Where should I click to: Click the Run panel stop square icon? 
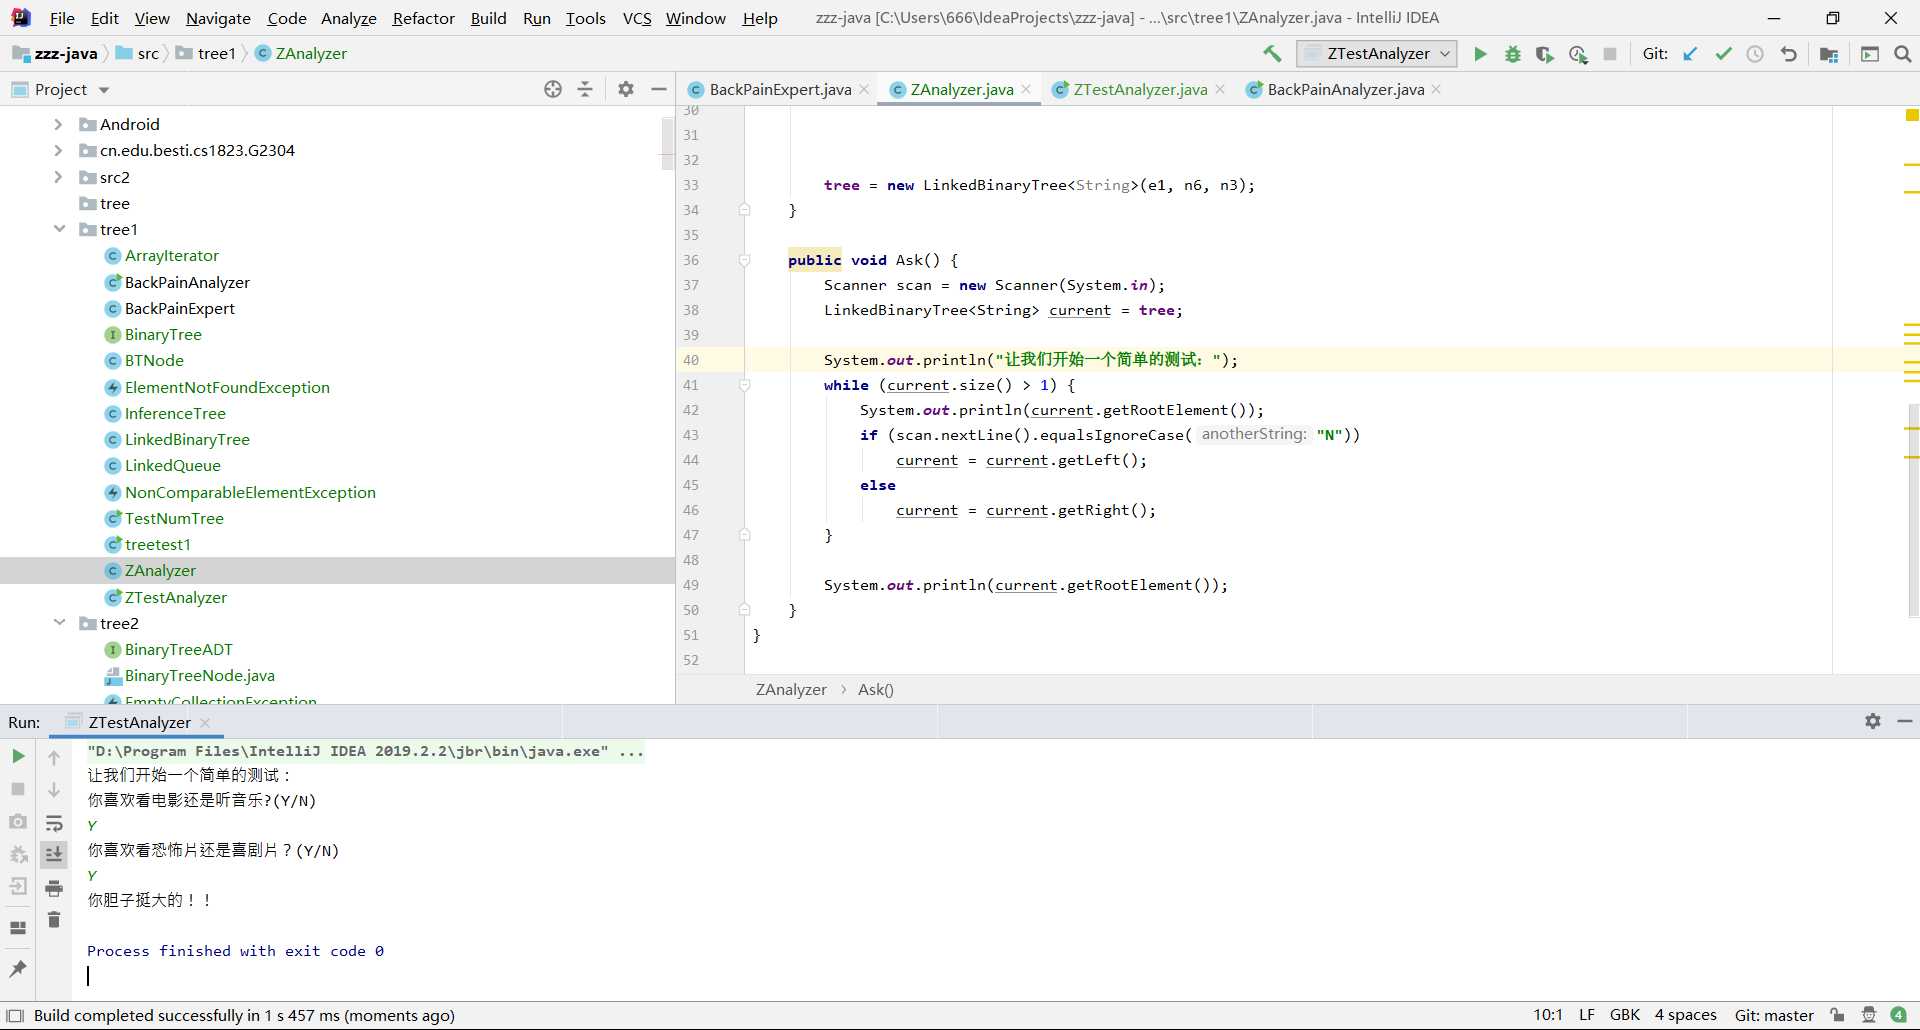(18, 789)
